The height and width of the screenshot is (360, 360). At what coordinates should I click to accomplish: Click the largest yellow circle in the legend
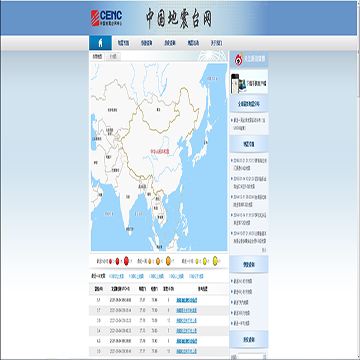pyautogui.click(x=215, y=261)
